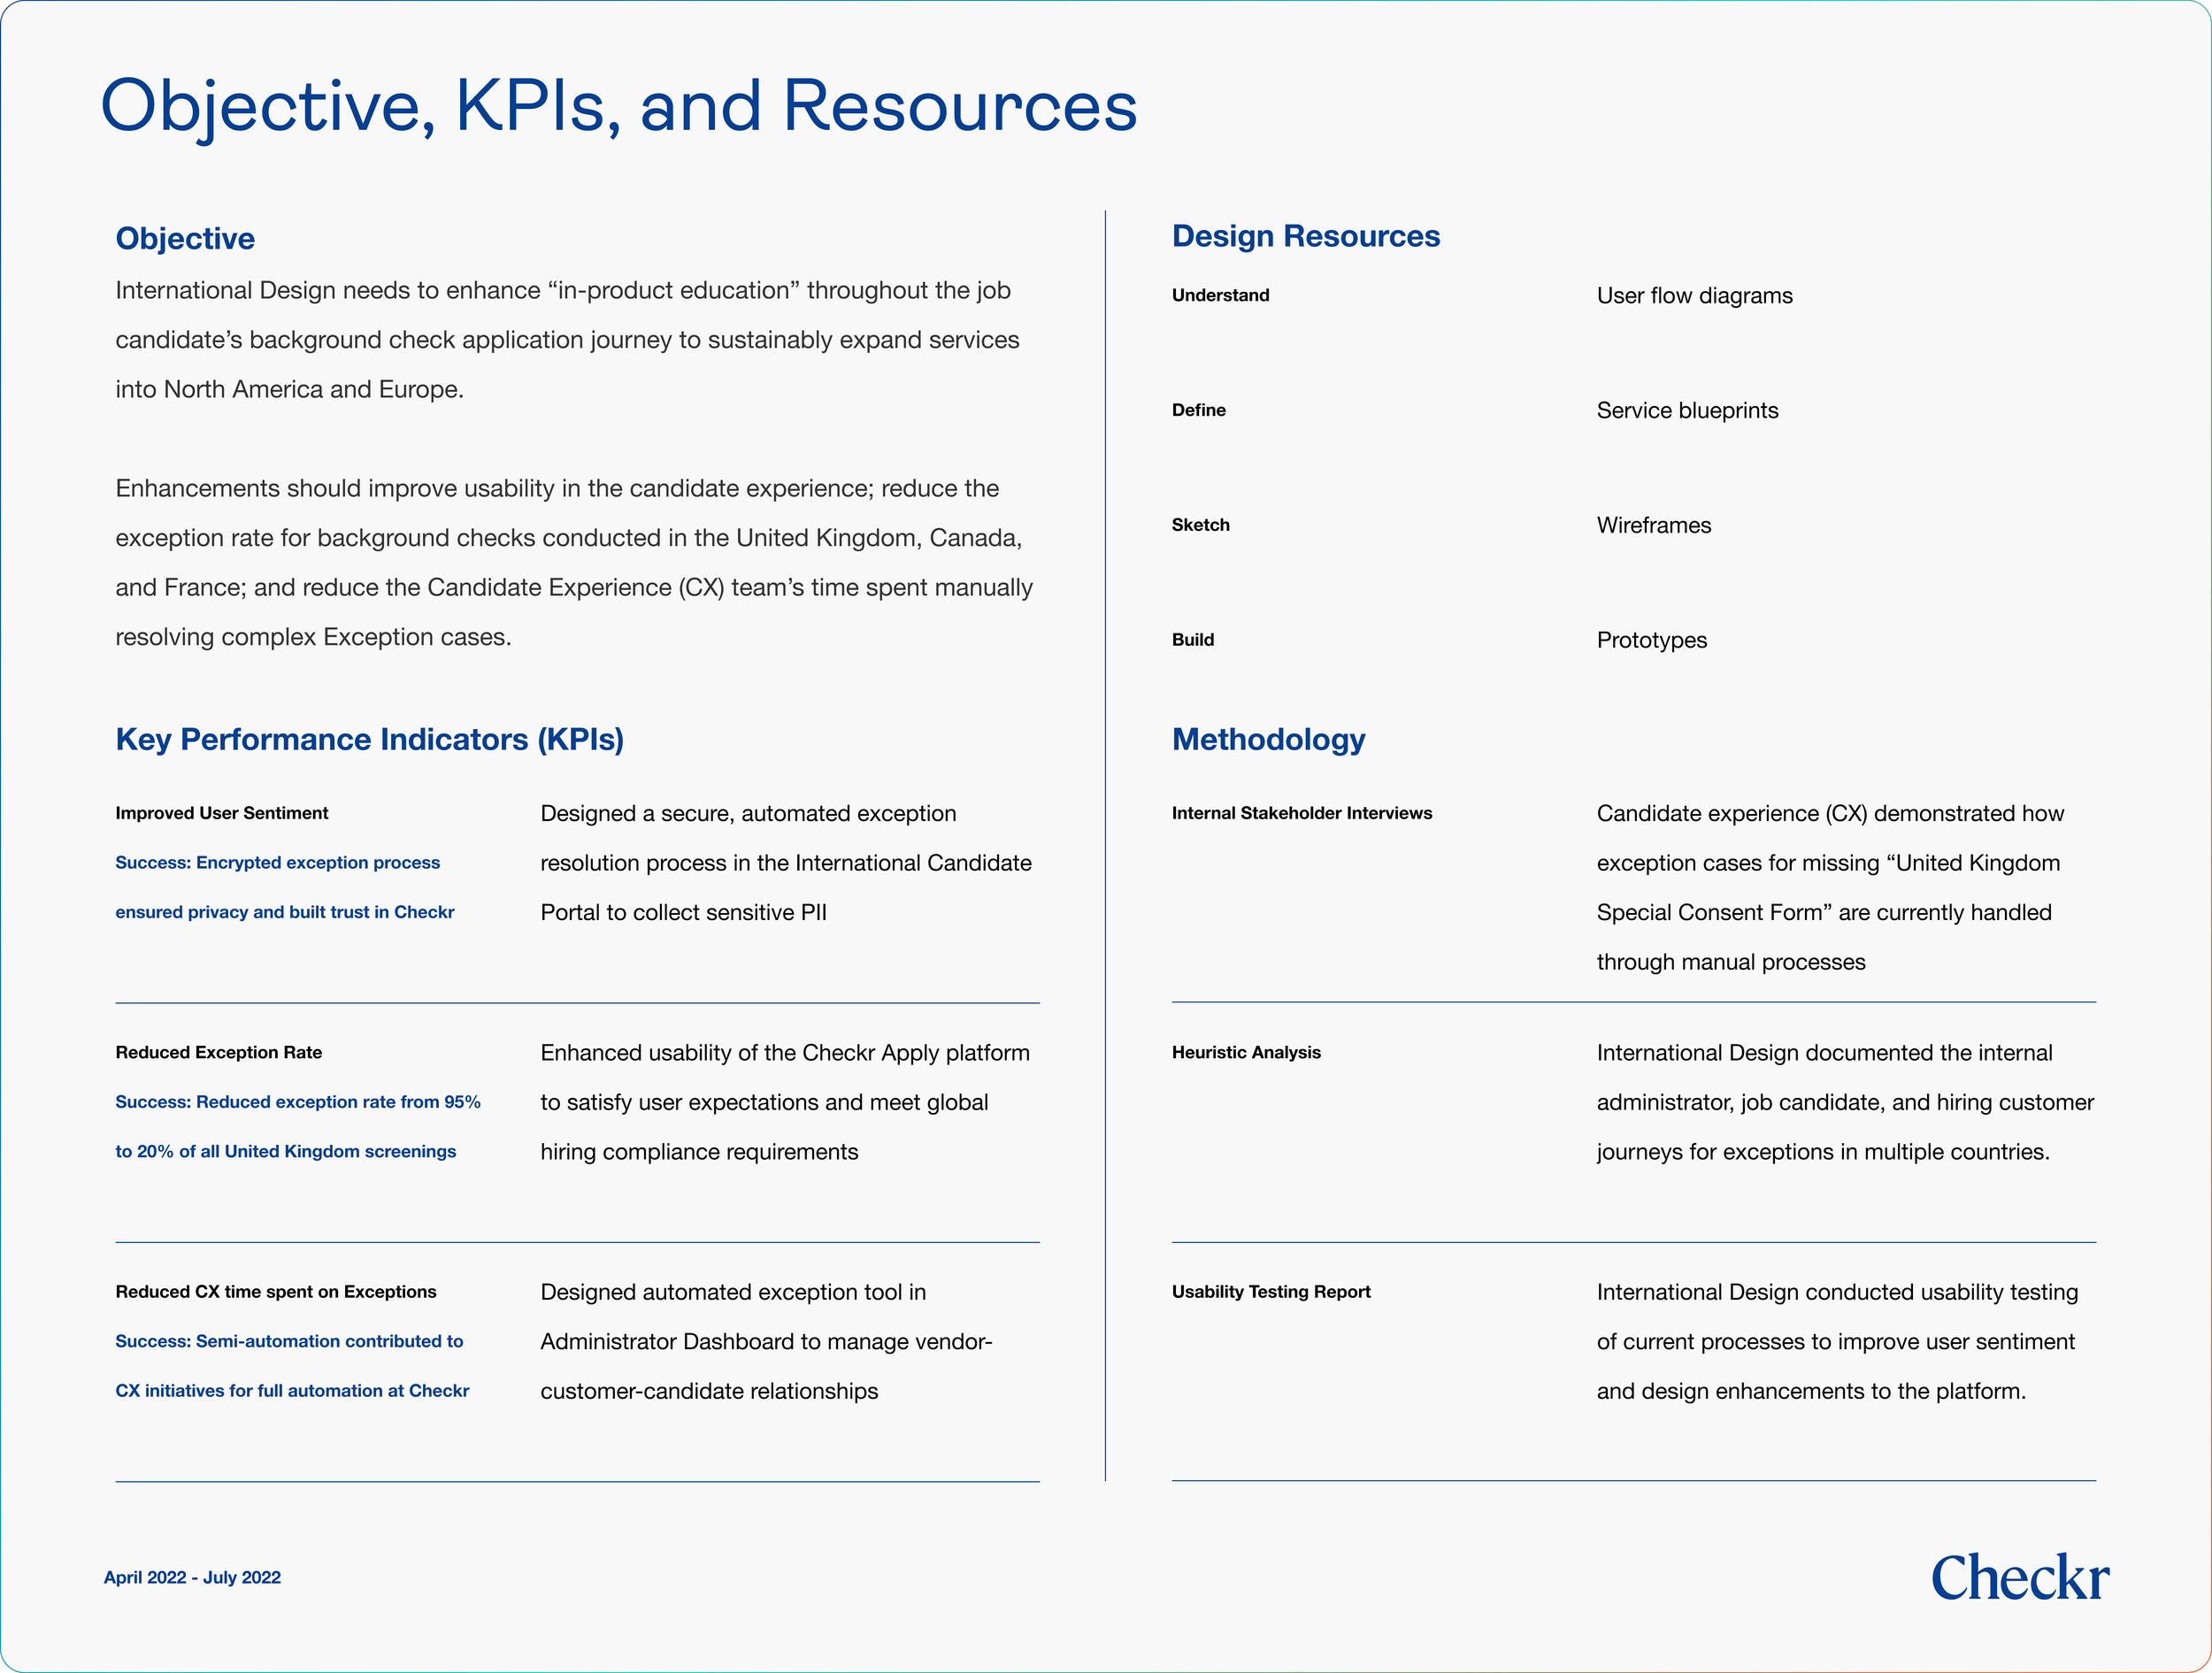
Task: Click Improved User Sentiment label
Action: coord(221,813)
